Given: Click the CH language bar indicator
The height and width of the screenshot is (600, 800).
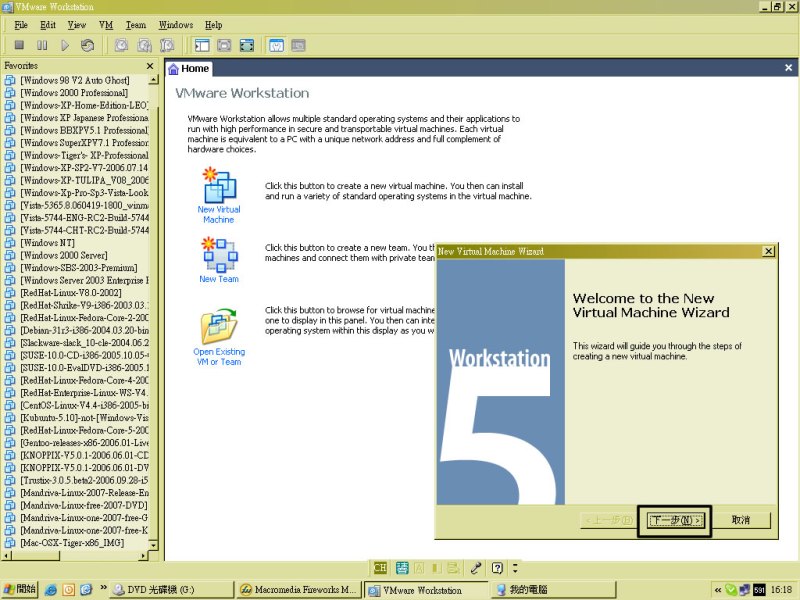Looking at the screenshot, I should [380, 568].
